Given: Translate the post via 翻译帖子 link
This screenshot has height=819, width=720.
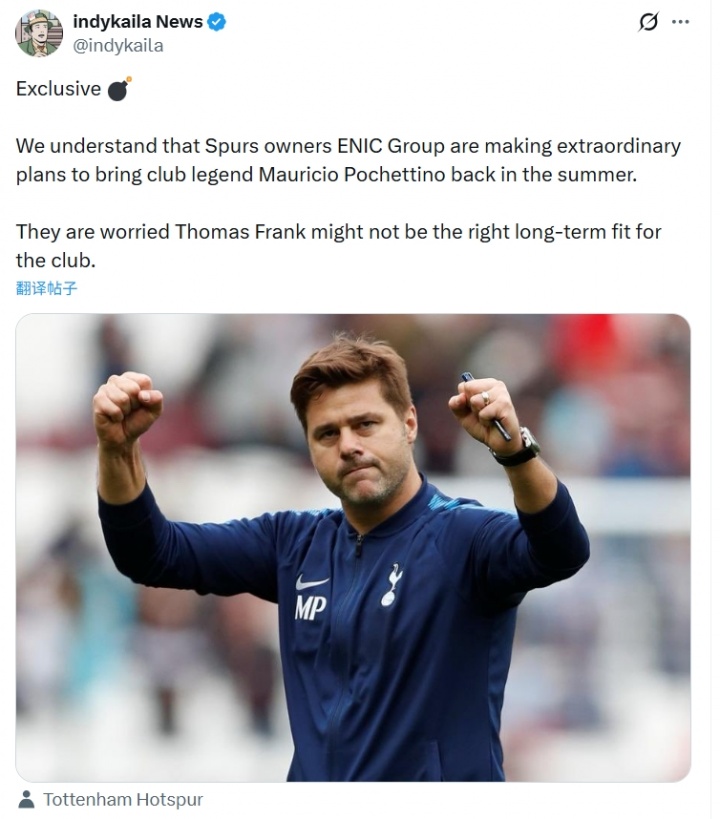Looking at the screenshot, I should click(46, 288).
